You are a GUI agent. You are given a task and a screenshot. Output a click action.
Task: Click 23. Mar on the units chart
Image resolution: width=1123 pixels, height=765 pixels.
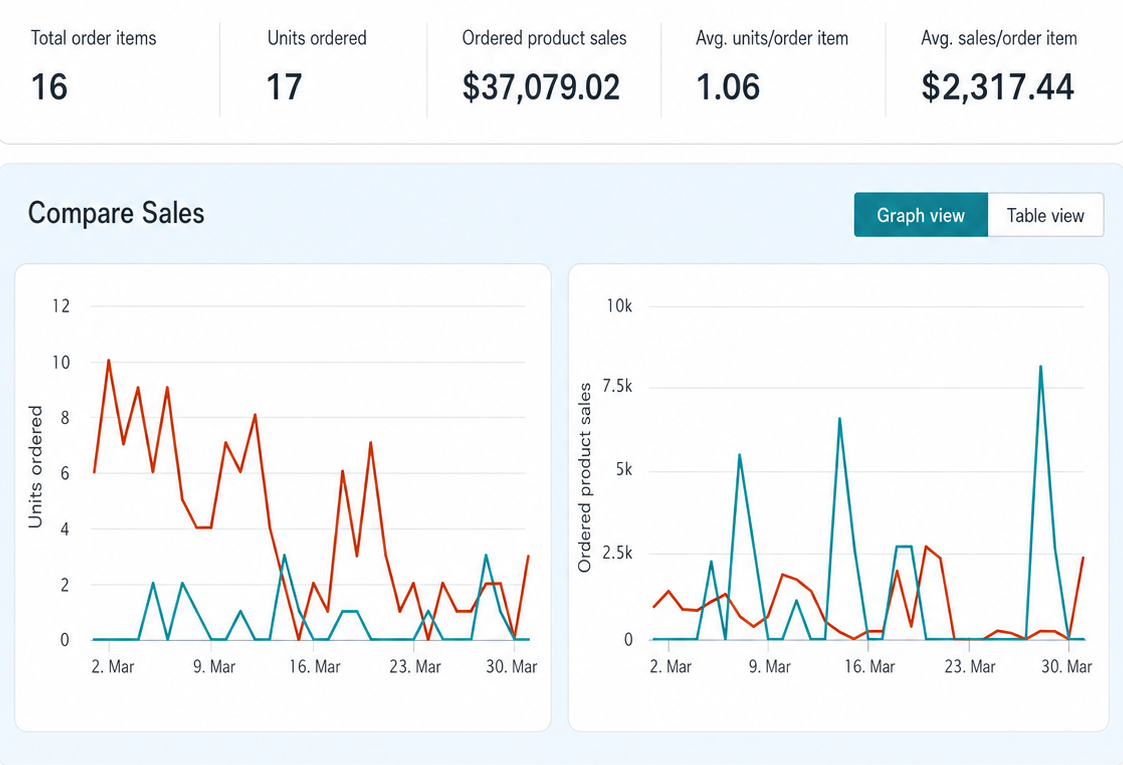[415, 667]
